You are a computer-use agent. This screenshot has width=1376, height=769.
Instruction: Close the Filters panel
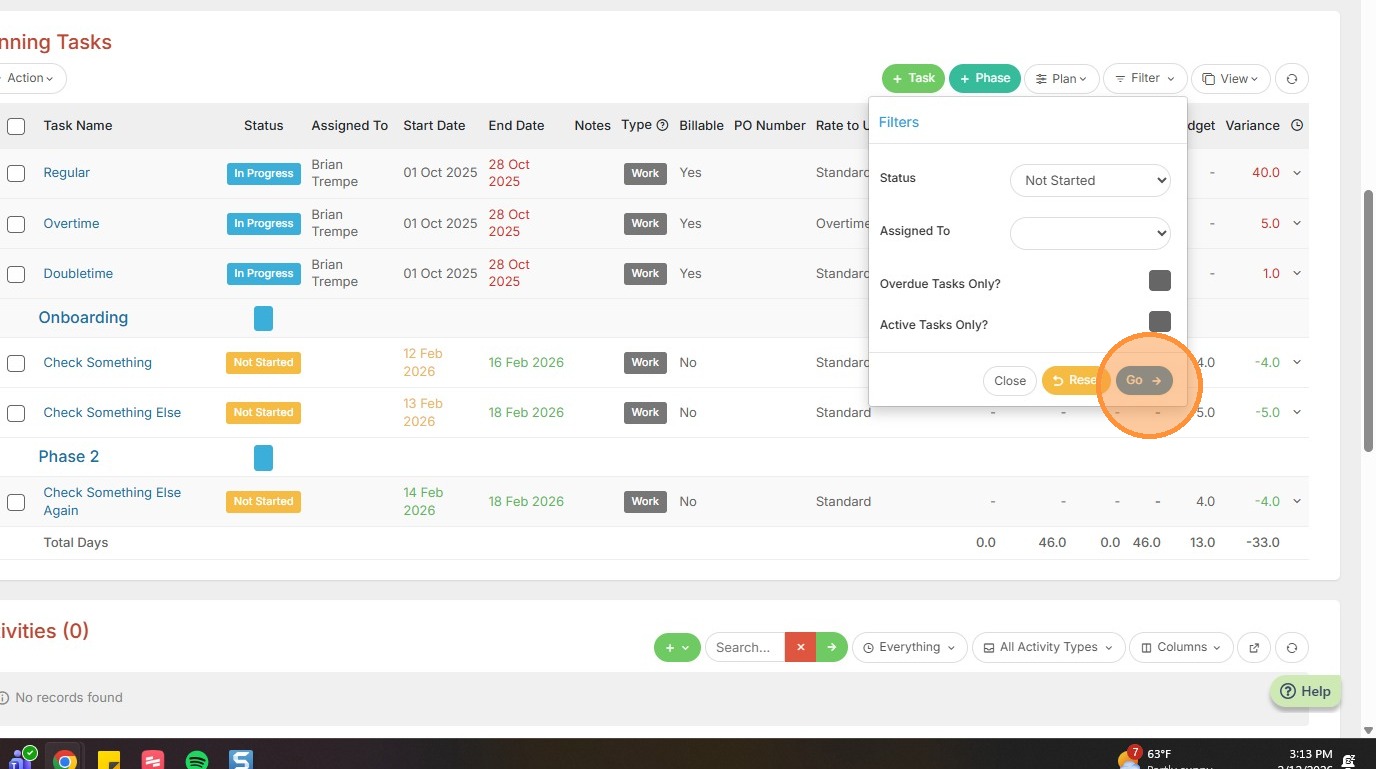(x=1010, y=381)
